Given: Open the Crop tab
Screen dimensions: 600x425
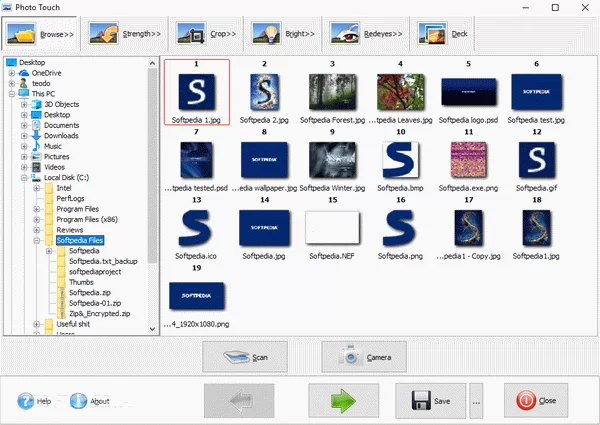Looking at the screenshot, I should 206,34.
